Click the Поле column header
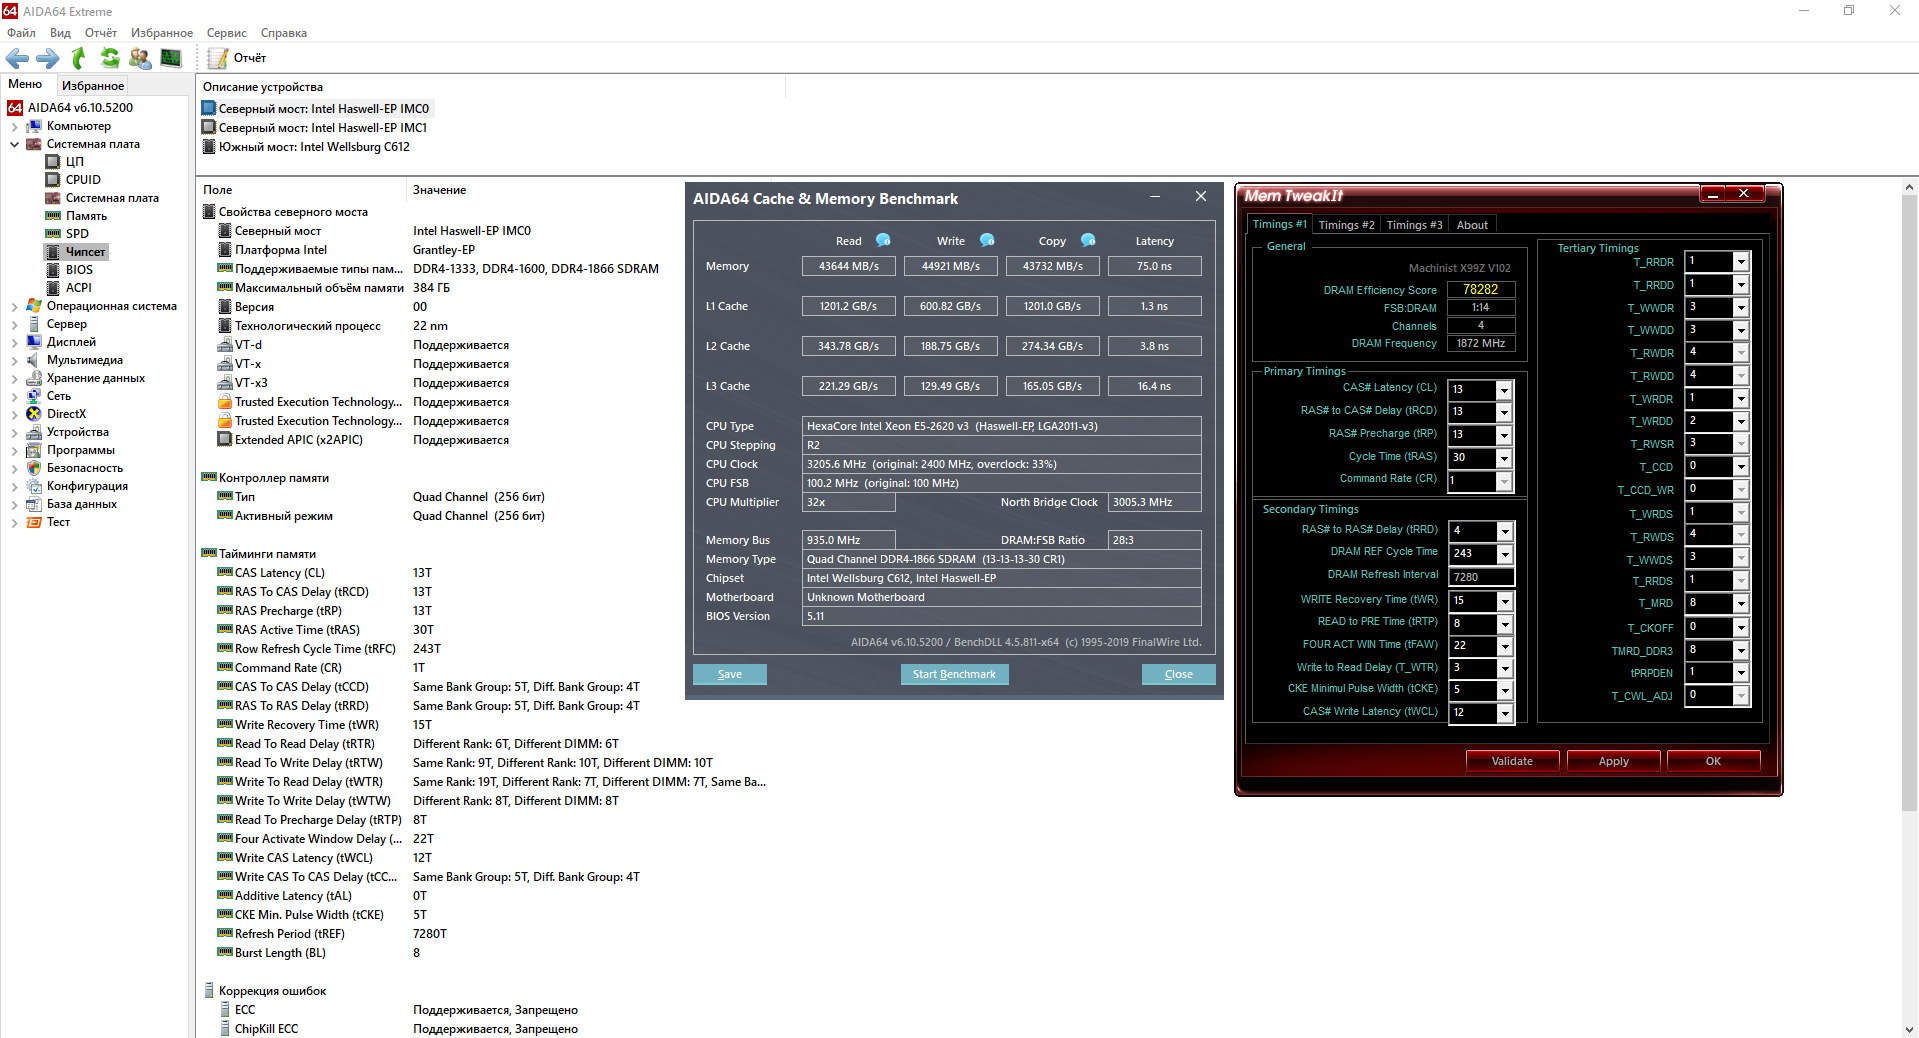The height and width of the screenshot is (1038, 1919). point(217,190)
